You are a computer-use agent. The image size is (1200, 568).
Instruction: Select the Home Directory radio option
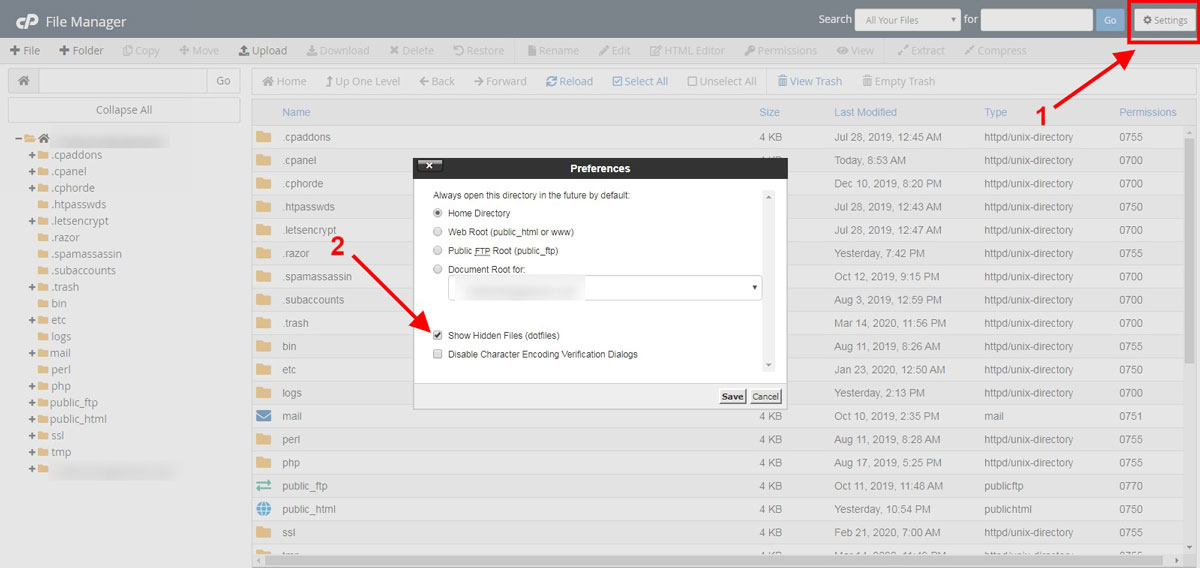pyautogui.click(x=438, y=213)
